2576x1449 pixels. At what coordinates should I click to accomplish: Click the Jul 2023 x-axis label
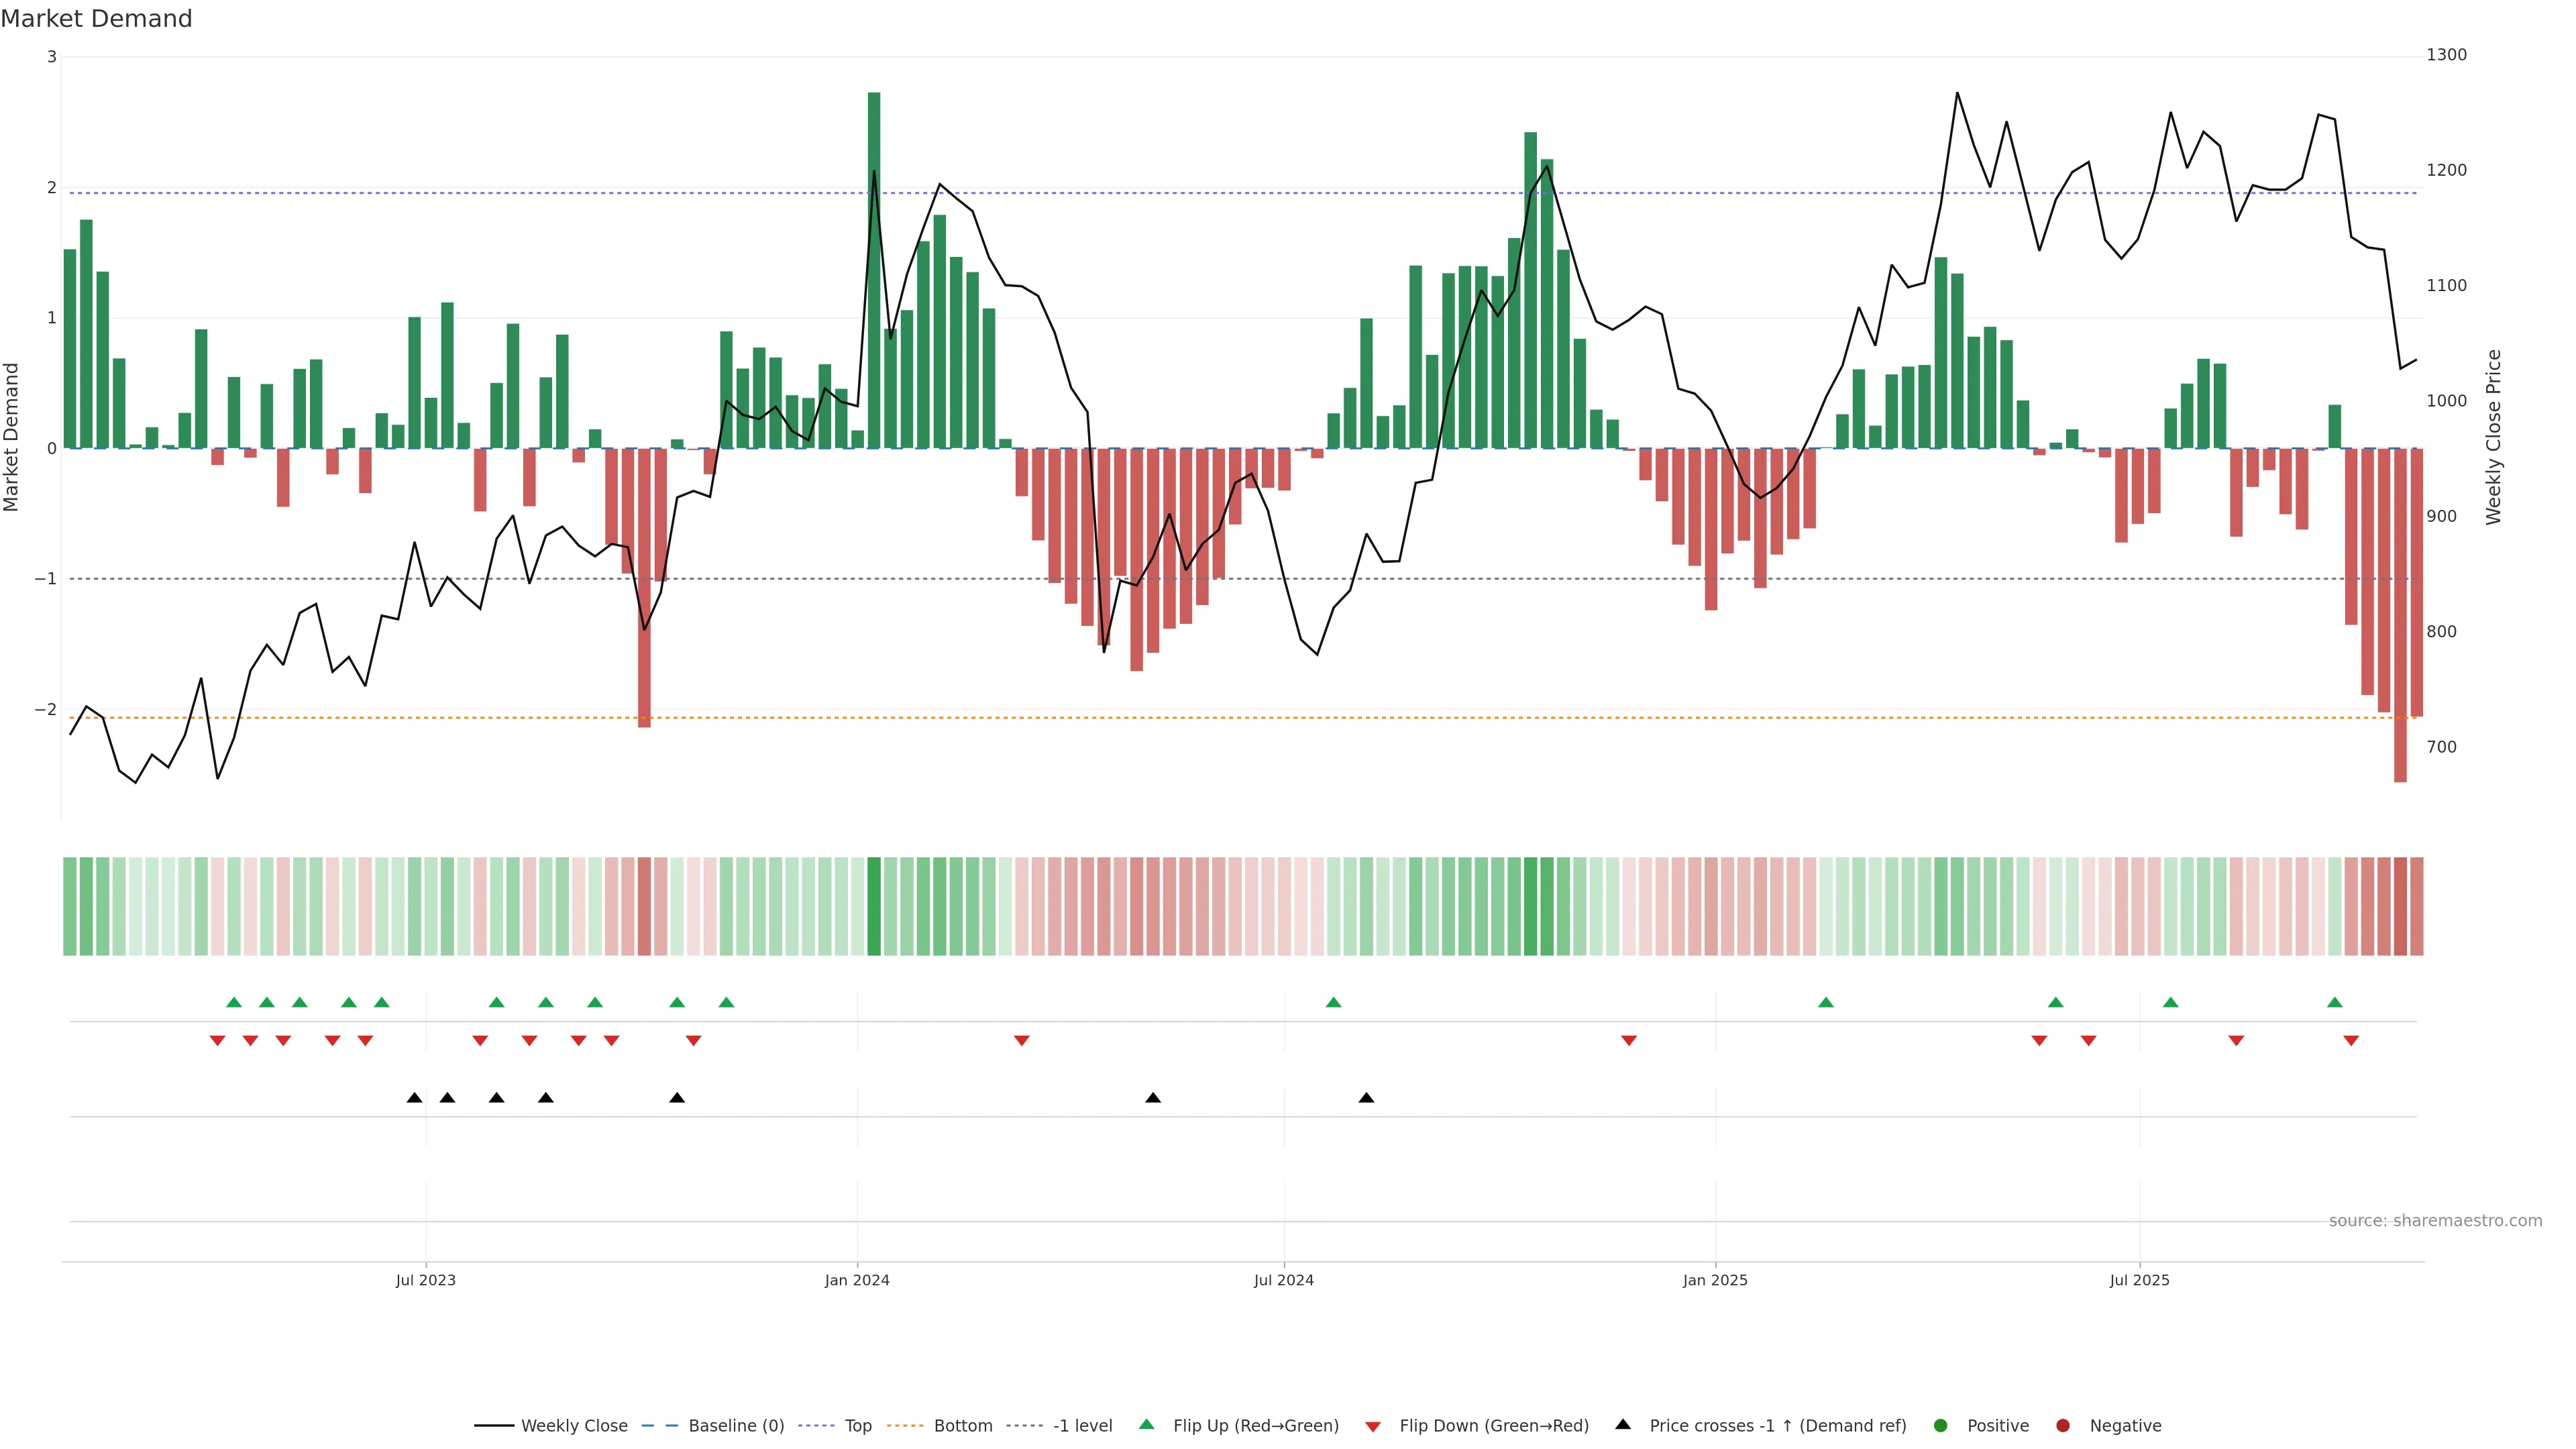426,1281
